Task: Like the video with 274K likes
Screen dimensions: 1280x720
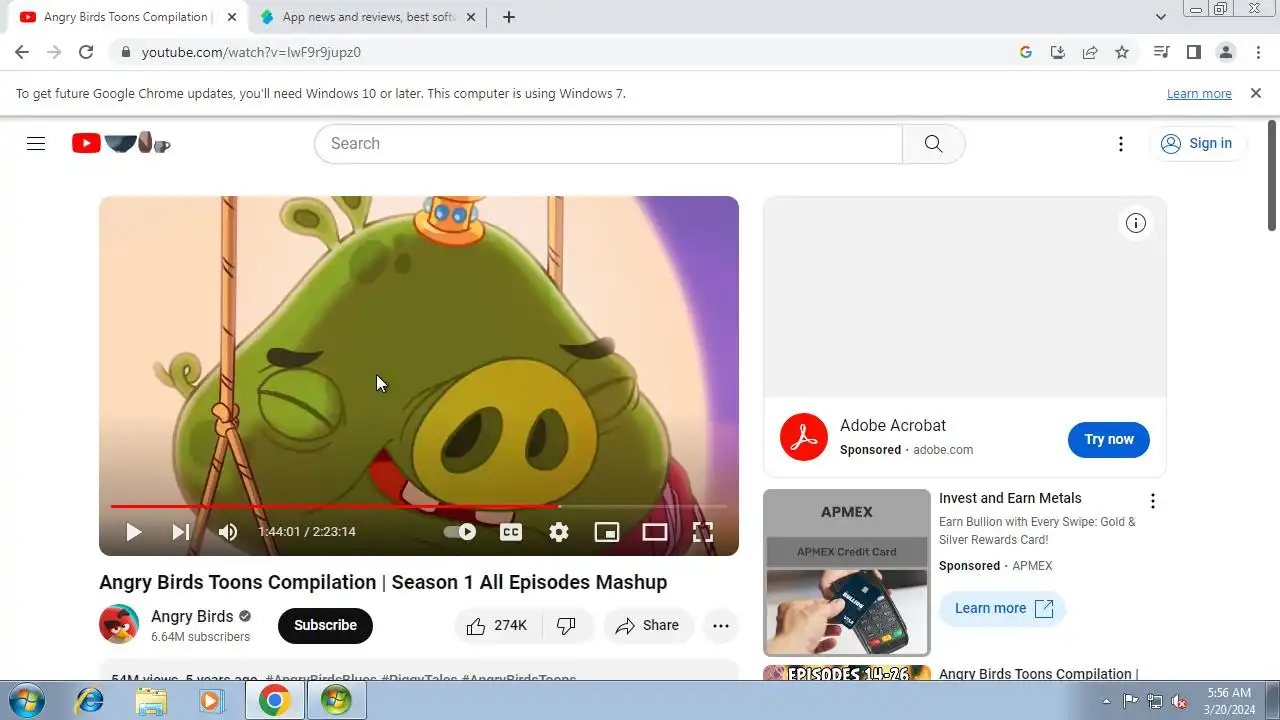Action: point(497,625)
